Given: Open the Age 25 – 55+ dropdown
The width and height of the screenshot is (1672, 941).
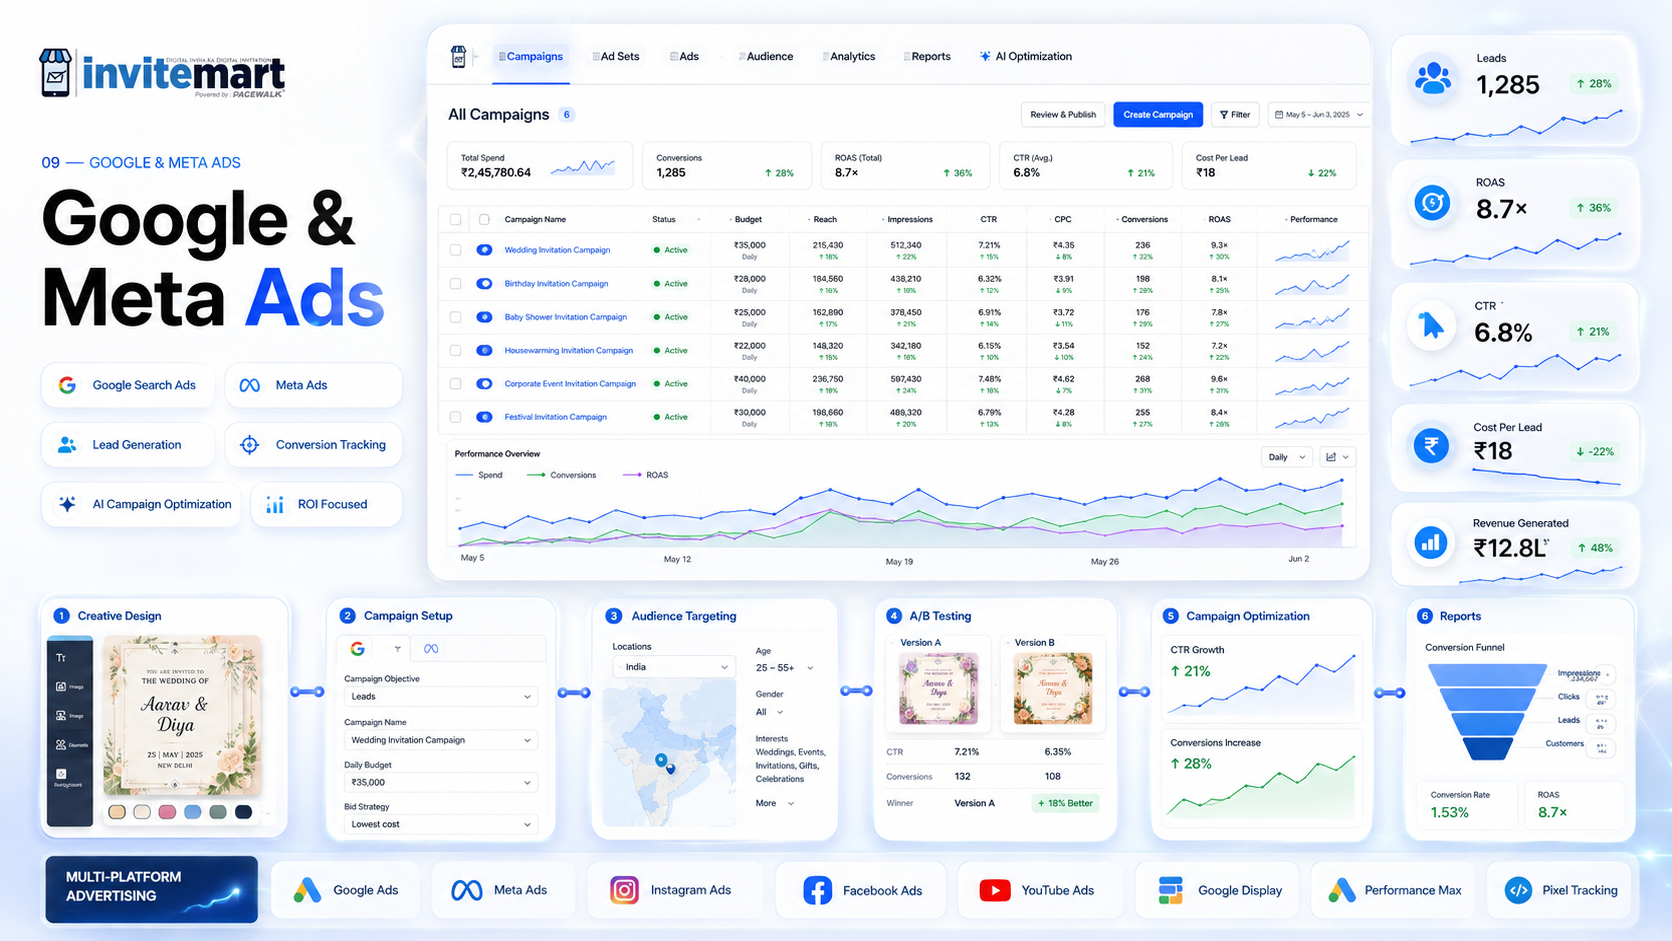Looking at the screenshot, I should [784, 668].
